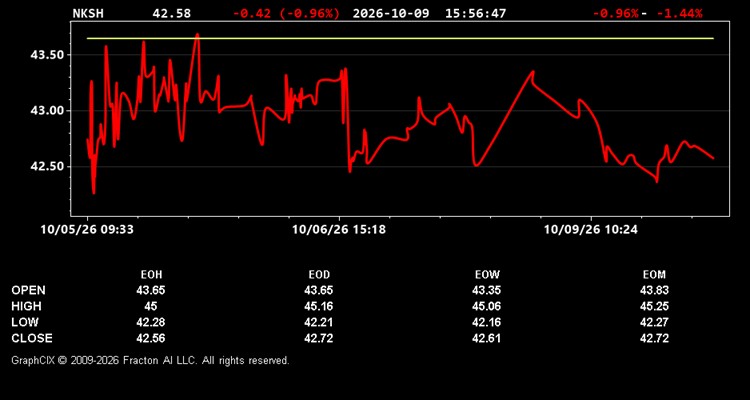This screenshot has height=400, width=750.
Task: Select EOD close value 42.72
Action: 319,338
